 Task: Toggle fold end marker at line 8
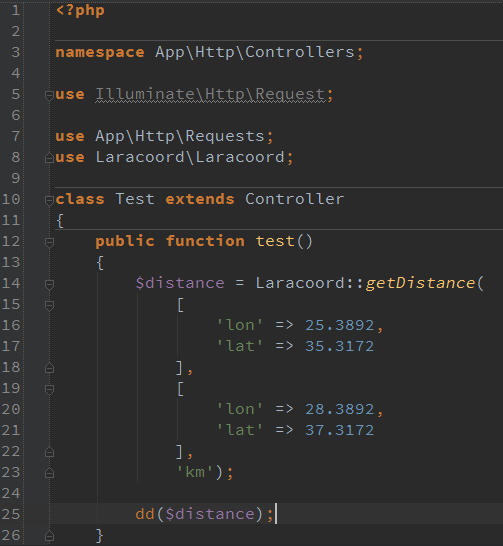49,158
